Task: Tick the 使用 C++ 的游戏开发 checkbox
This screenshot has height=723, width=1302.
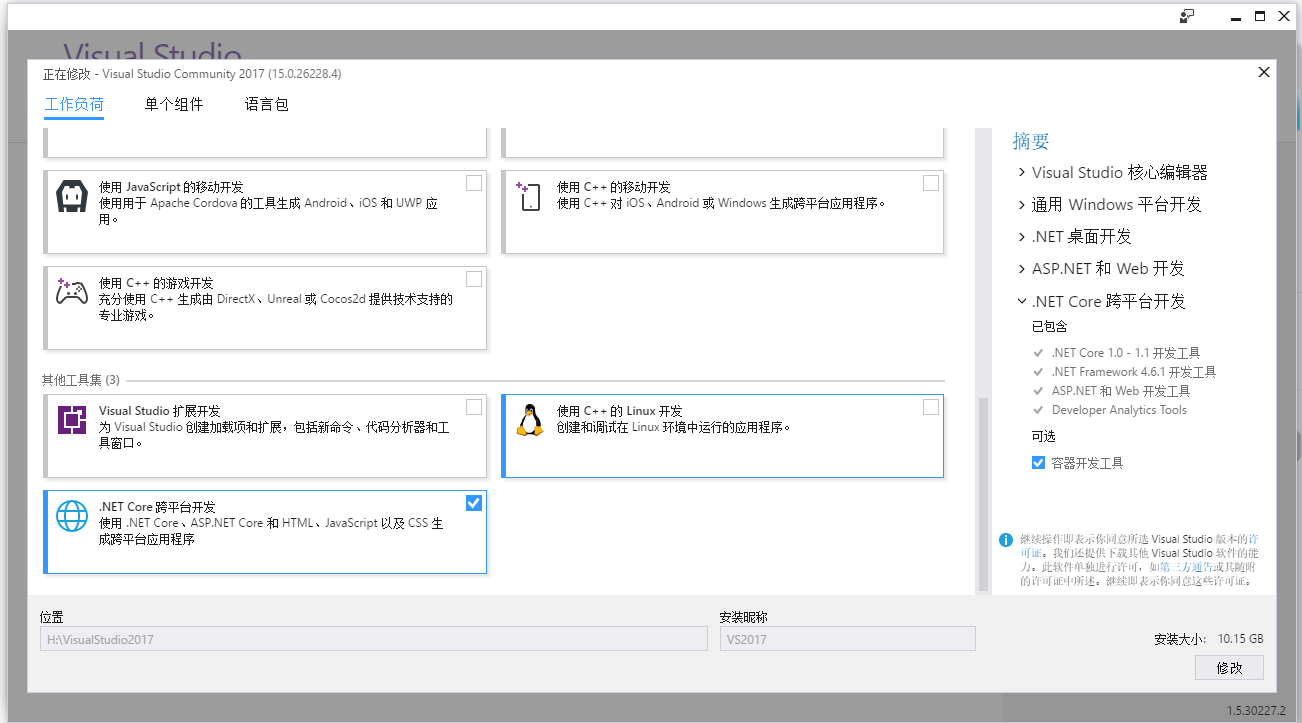Action: [x=474, y=279]
